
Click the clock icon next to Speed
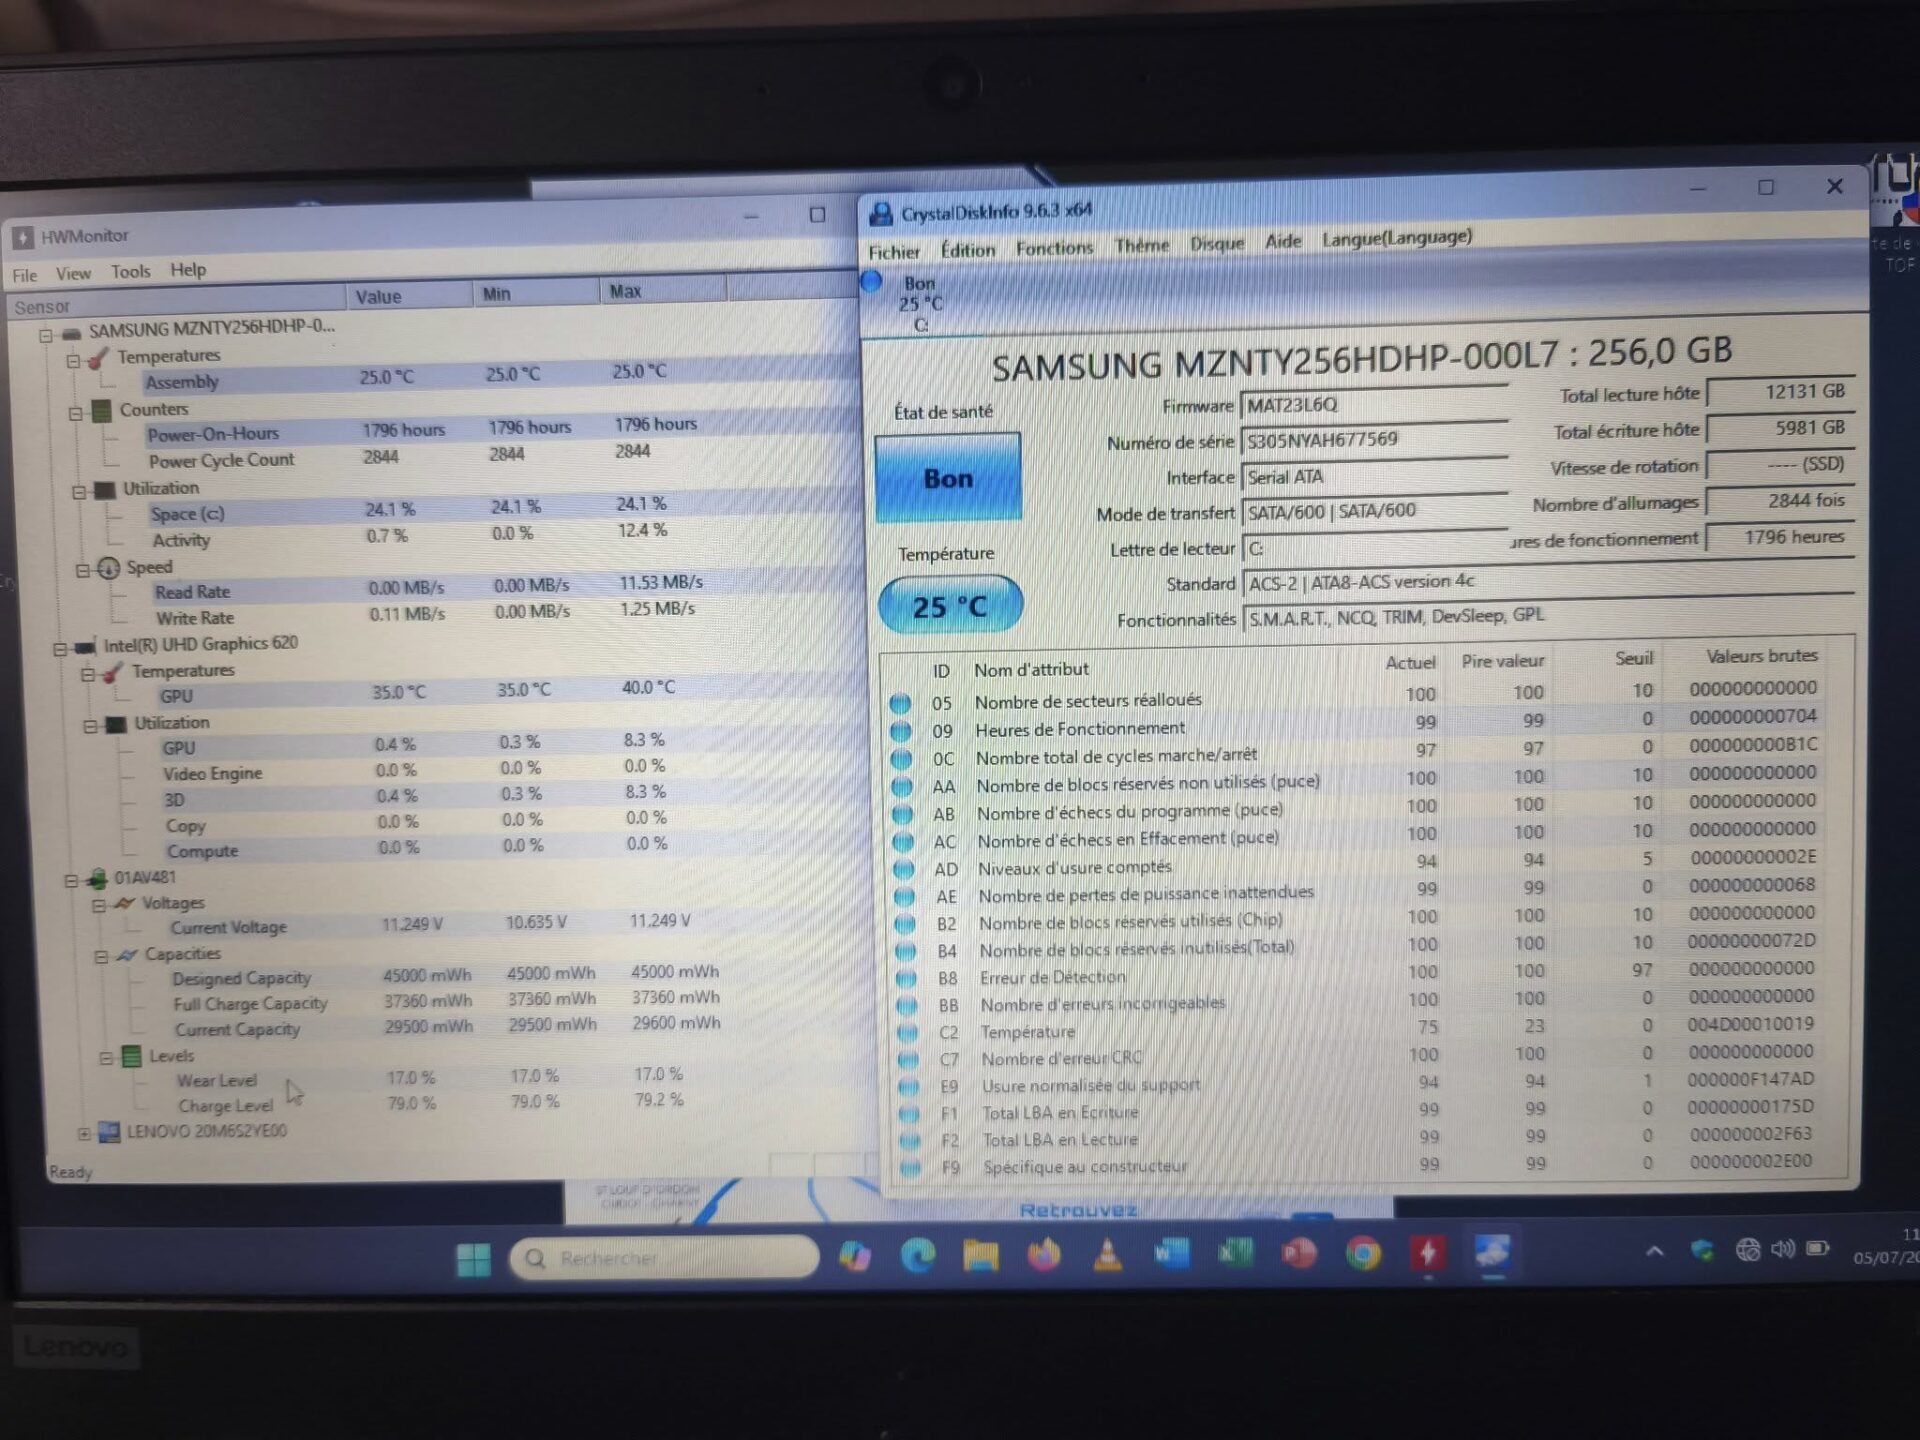coord(108,569)
